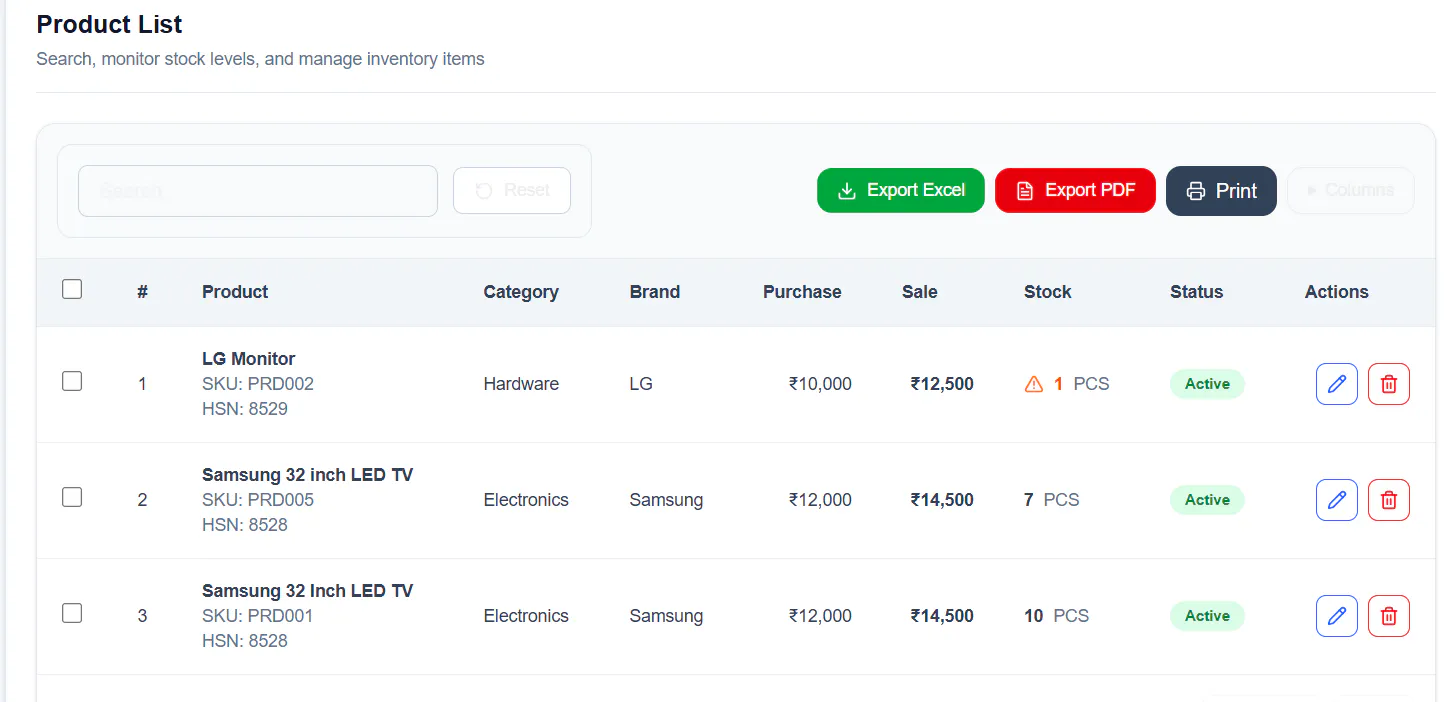Delete product with SKU PRD001
Image resolution: width=1455 pixels, height=702 pixels.
coord(1388,616)
